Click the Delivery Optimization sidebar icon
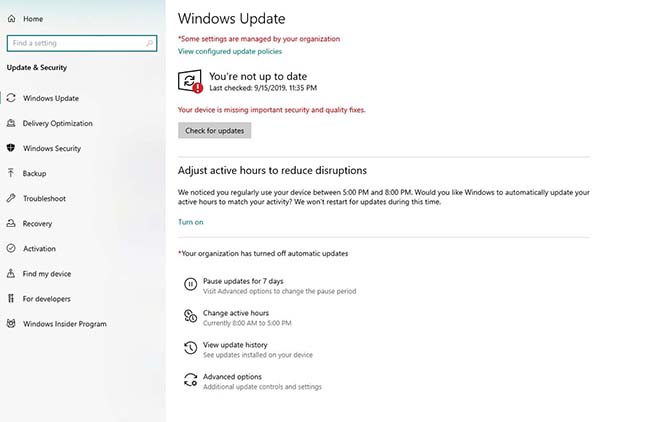The image size is (650, 422). tap(11, 123)
